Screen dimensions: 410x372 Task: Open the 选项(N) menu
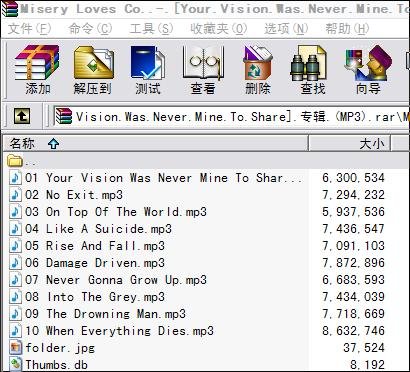click(x=286, y=29)
